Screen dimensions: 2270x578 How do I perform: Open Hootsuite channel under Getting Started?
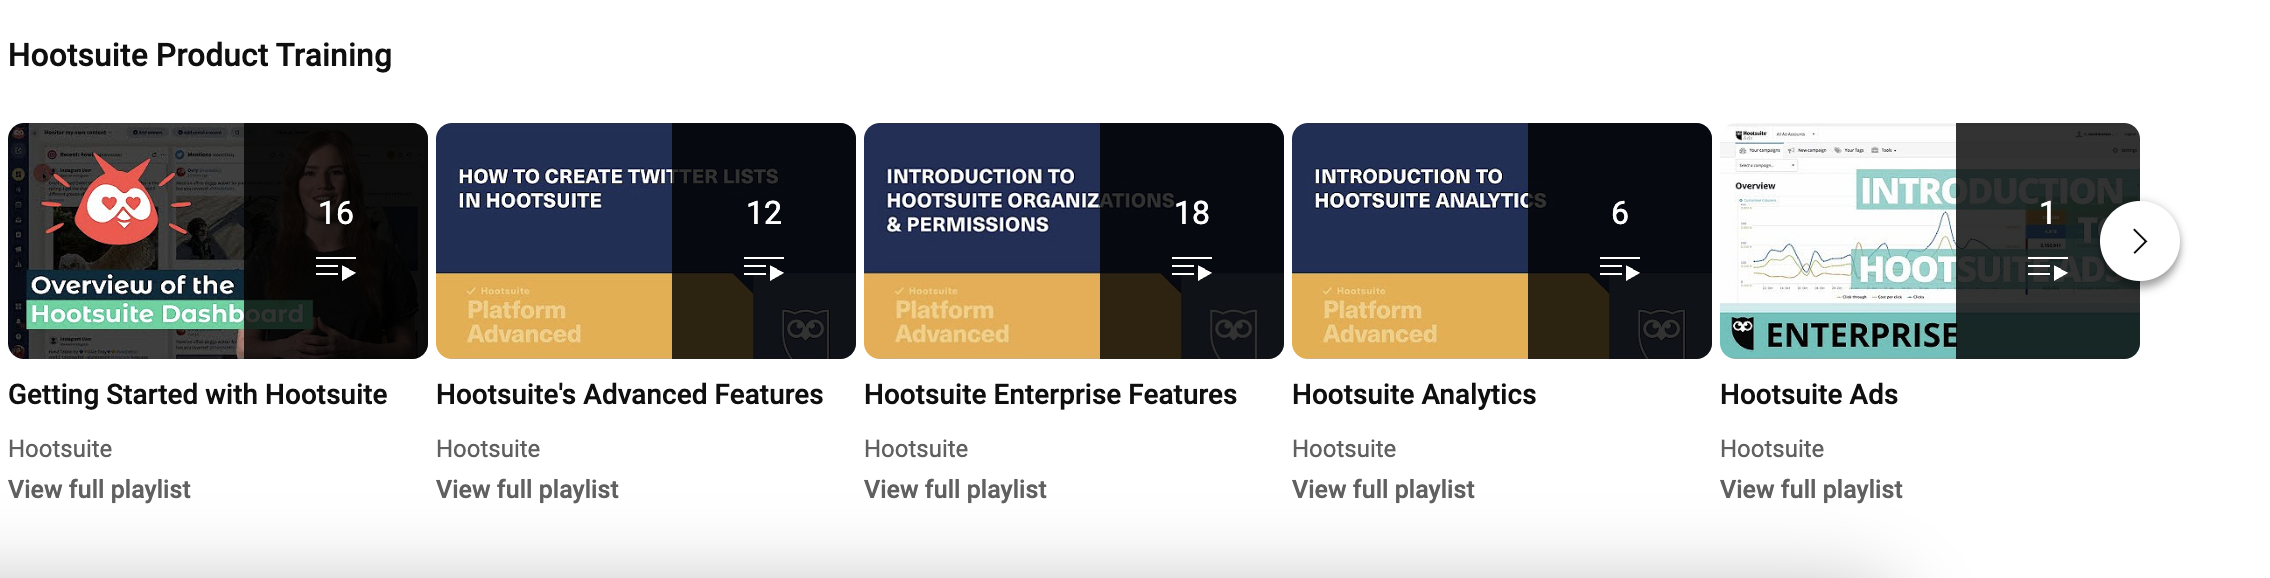(60, 449)
